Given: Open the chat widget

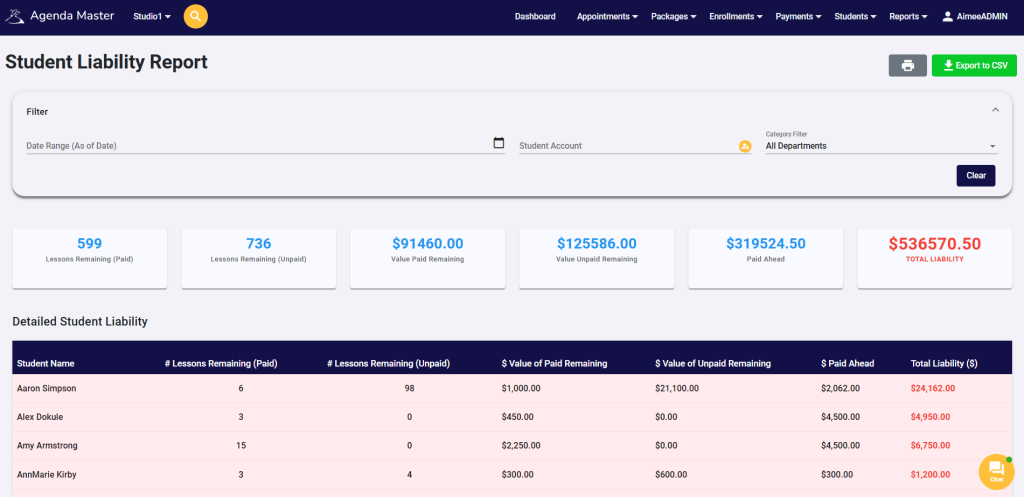Looking at the screenshot, I should tap(996, 471).
